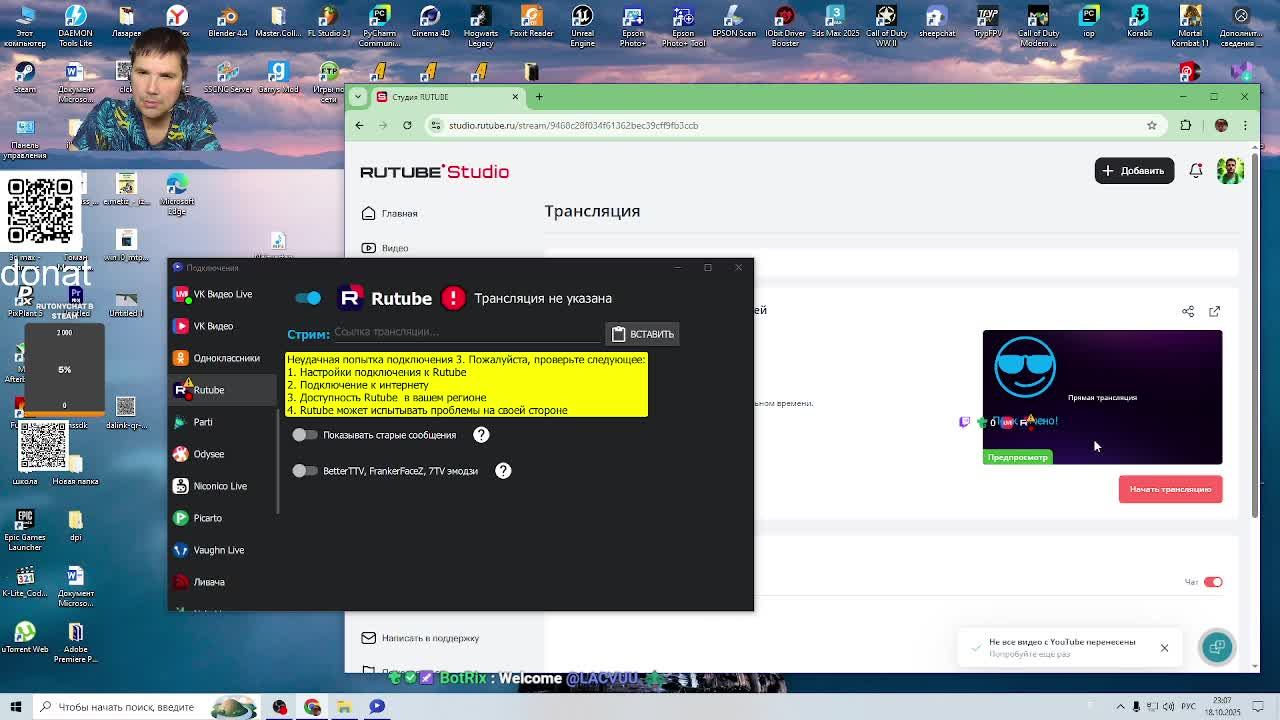This screenshot has width=1280, height=720.
Task: Click the stream preview thumbnail
Action: click(x=1102, y=397)
